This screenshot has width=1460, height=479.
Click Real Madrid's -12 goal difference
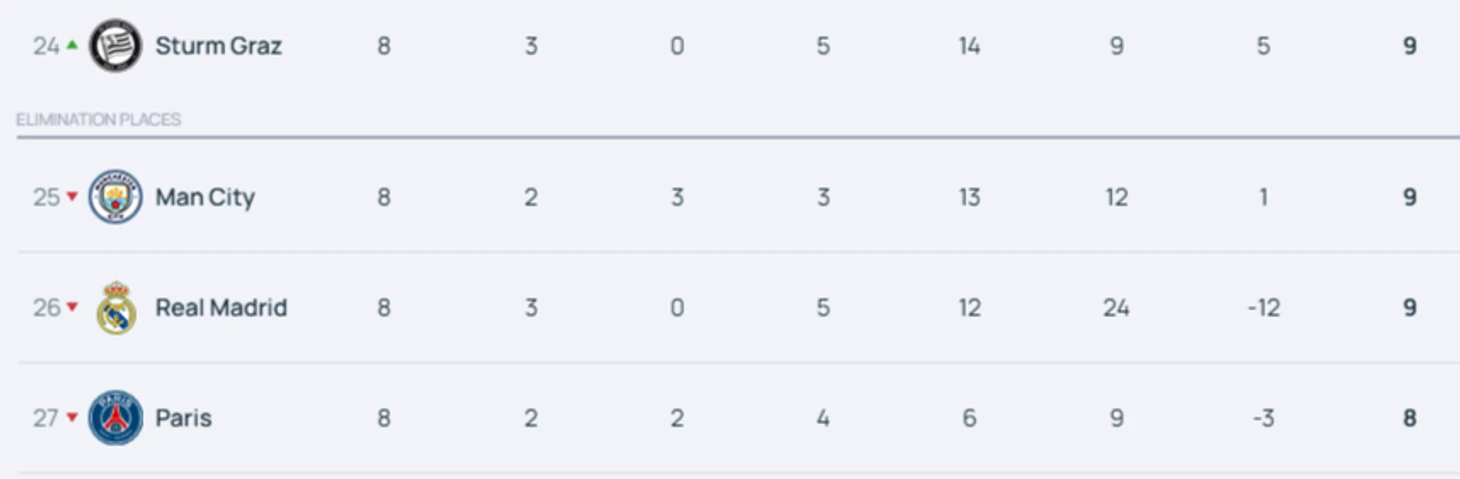pyautogui.click(x=1263, y=307)
